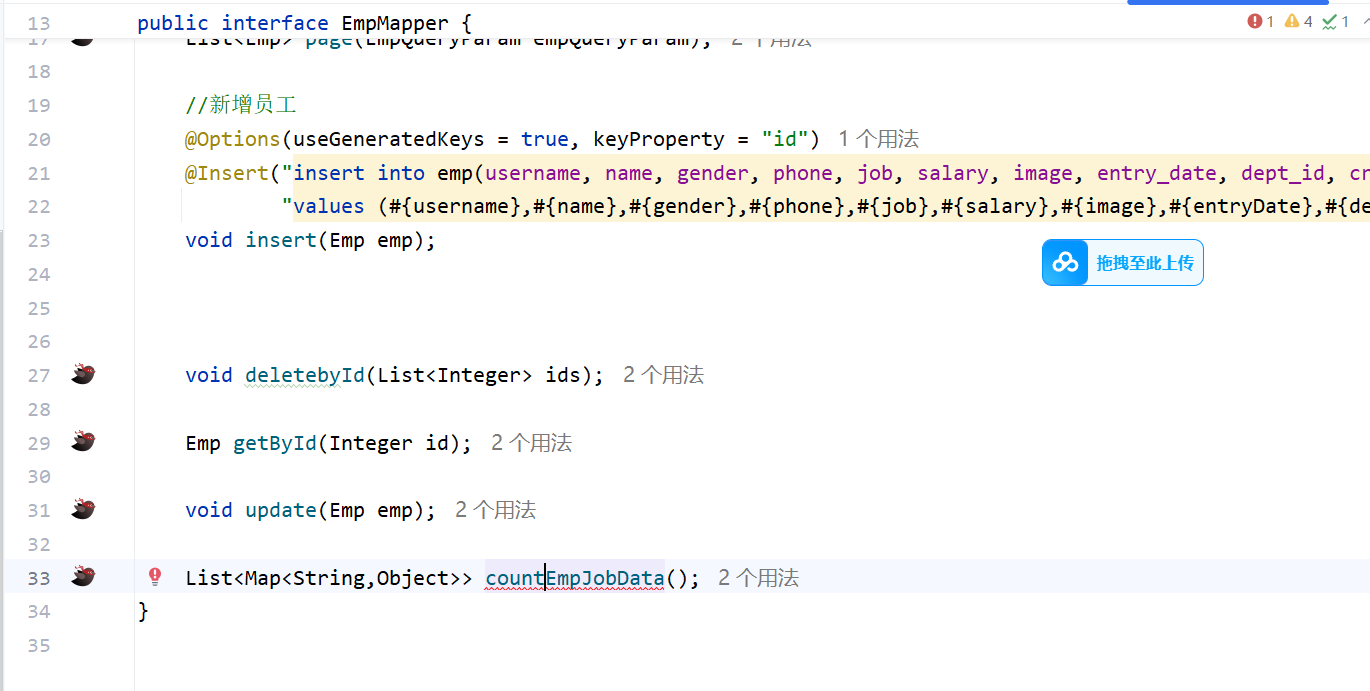The image size is (1370, 691).
Task: Place cursor on deletebyId method name
Action: (305, 375)
